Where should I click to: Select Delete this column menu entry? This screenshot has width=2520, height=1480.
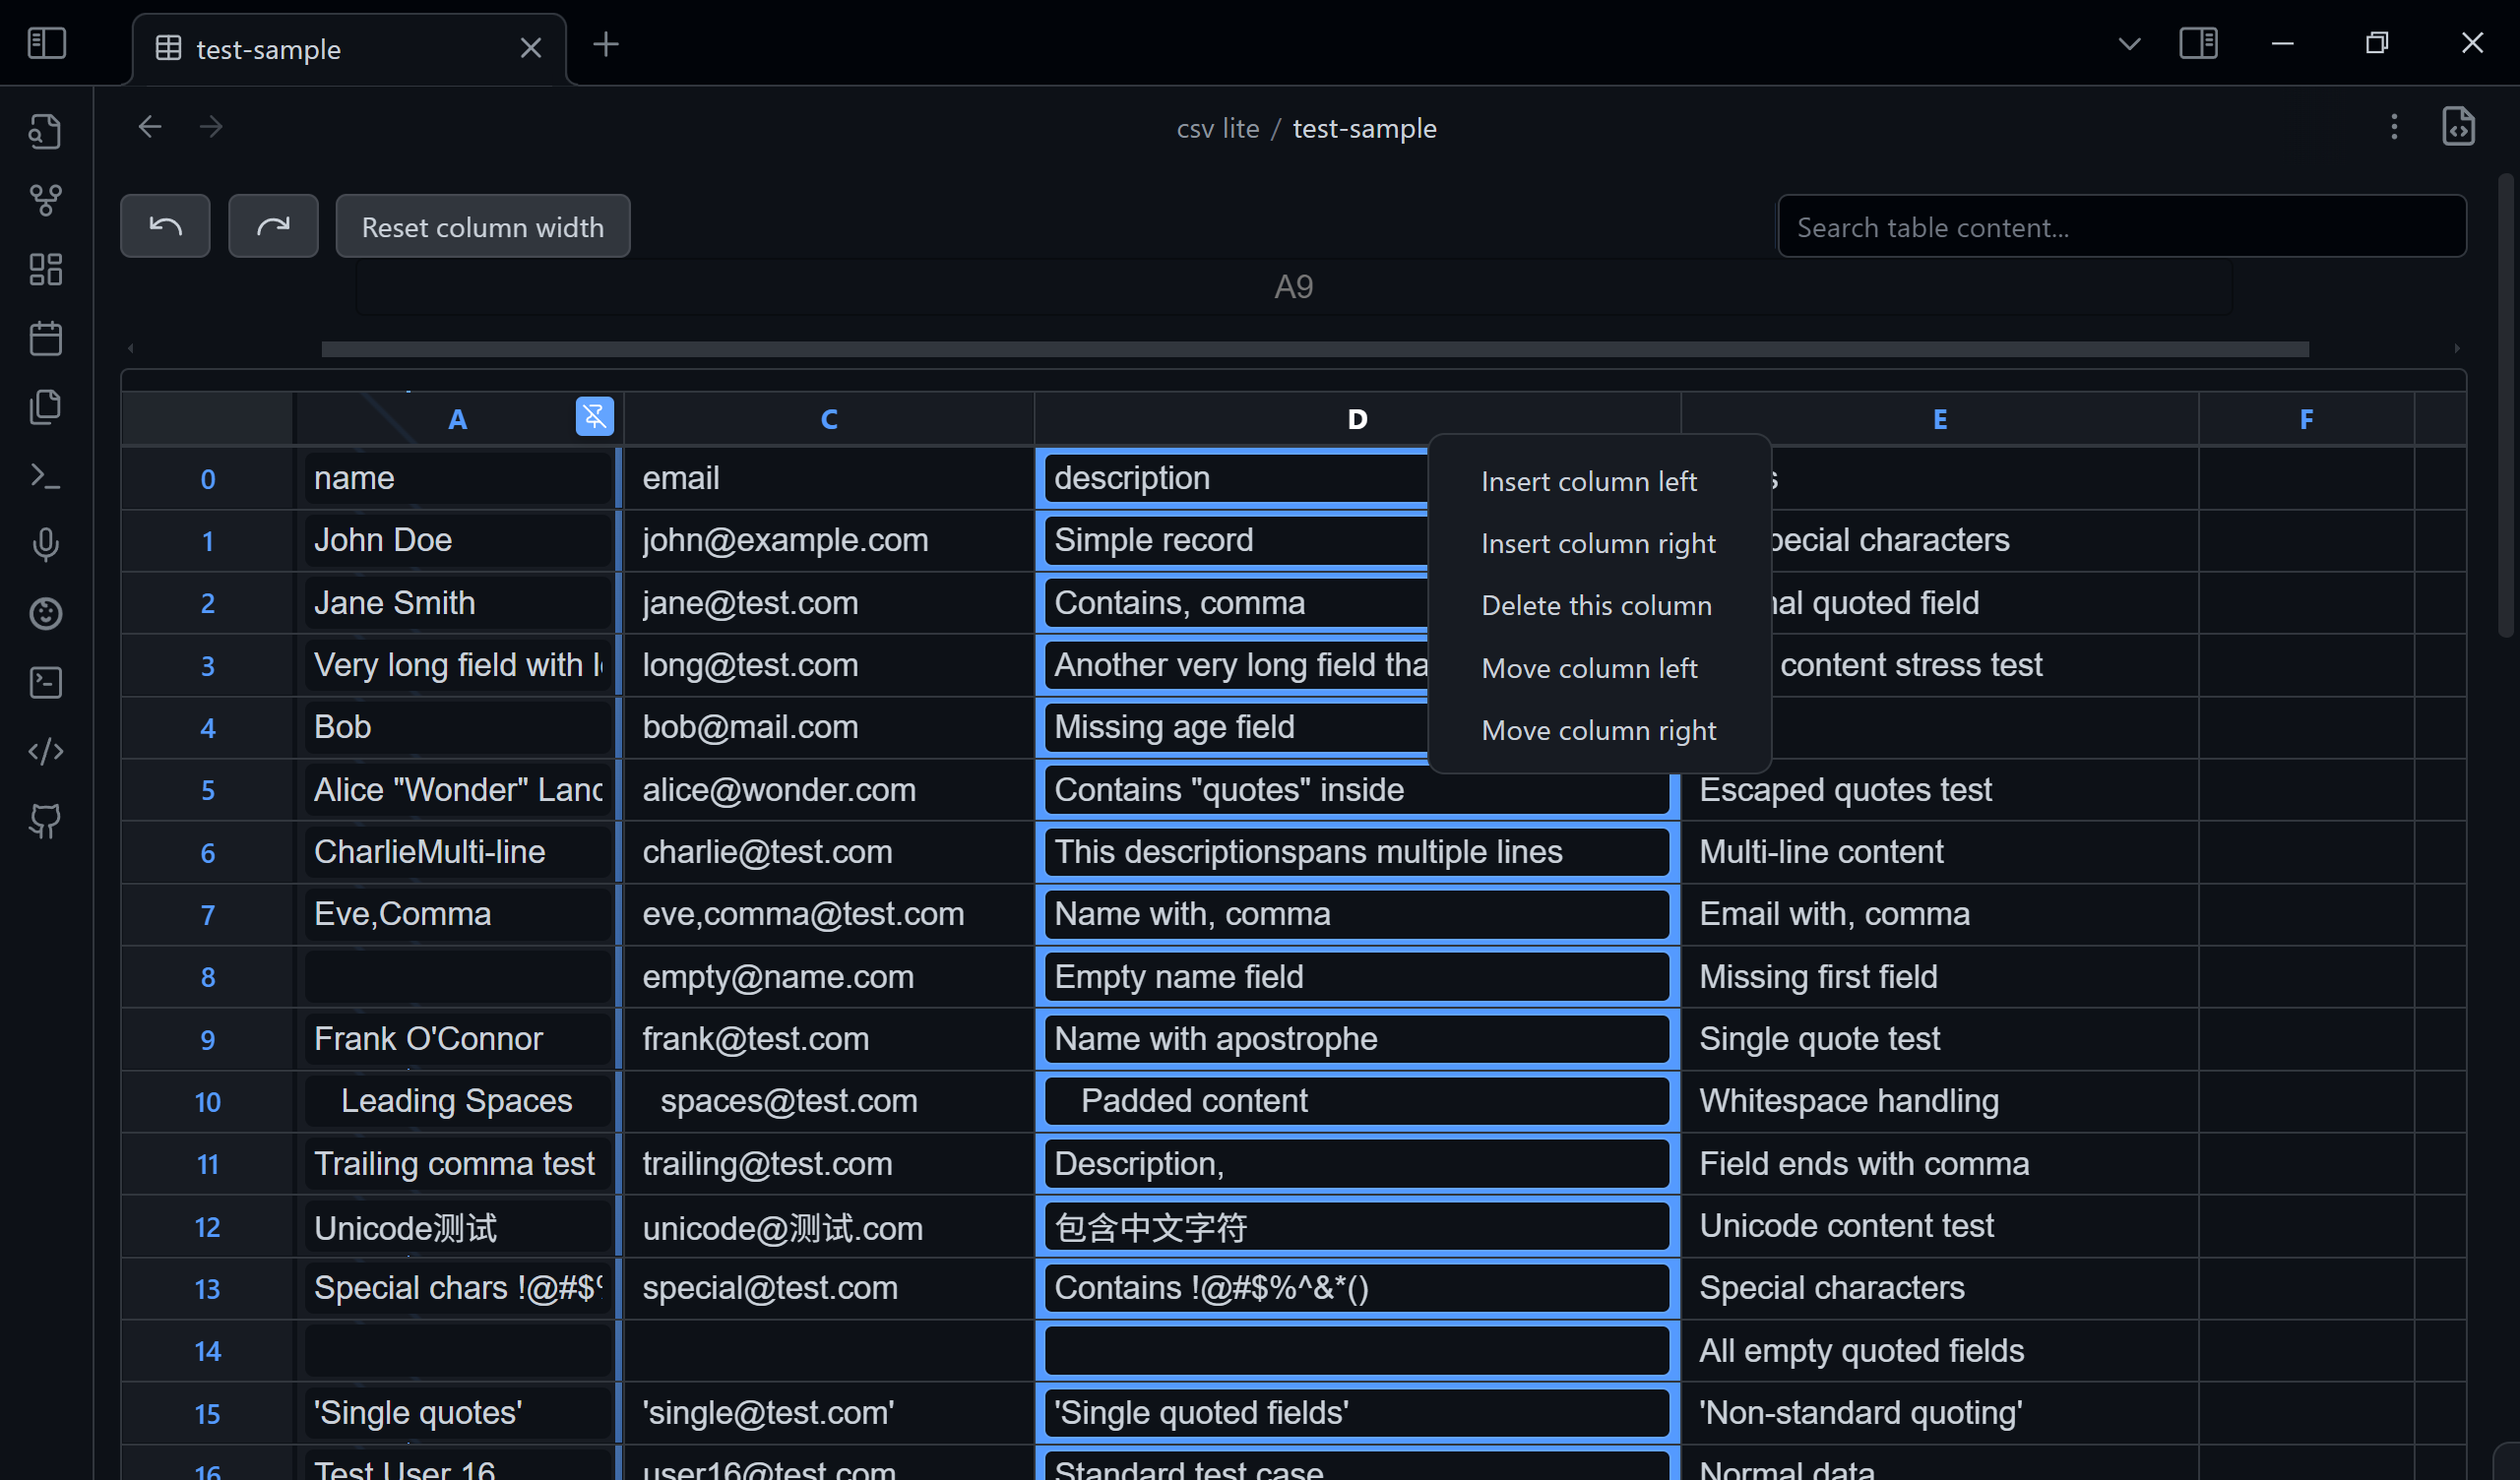click(1596, 605)
